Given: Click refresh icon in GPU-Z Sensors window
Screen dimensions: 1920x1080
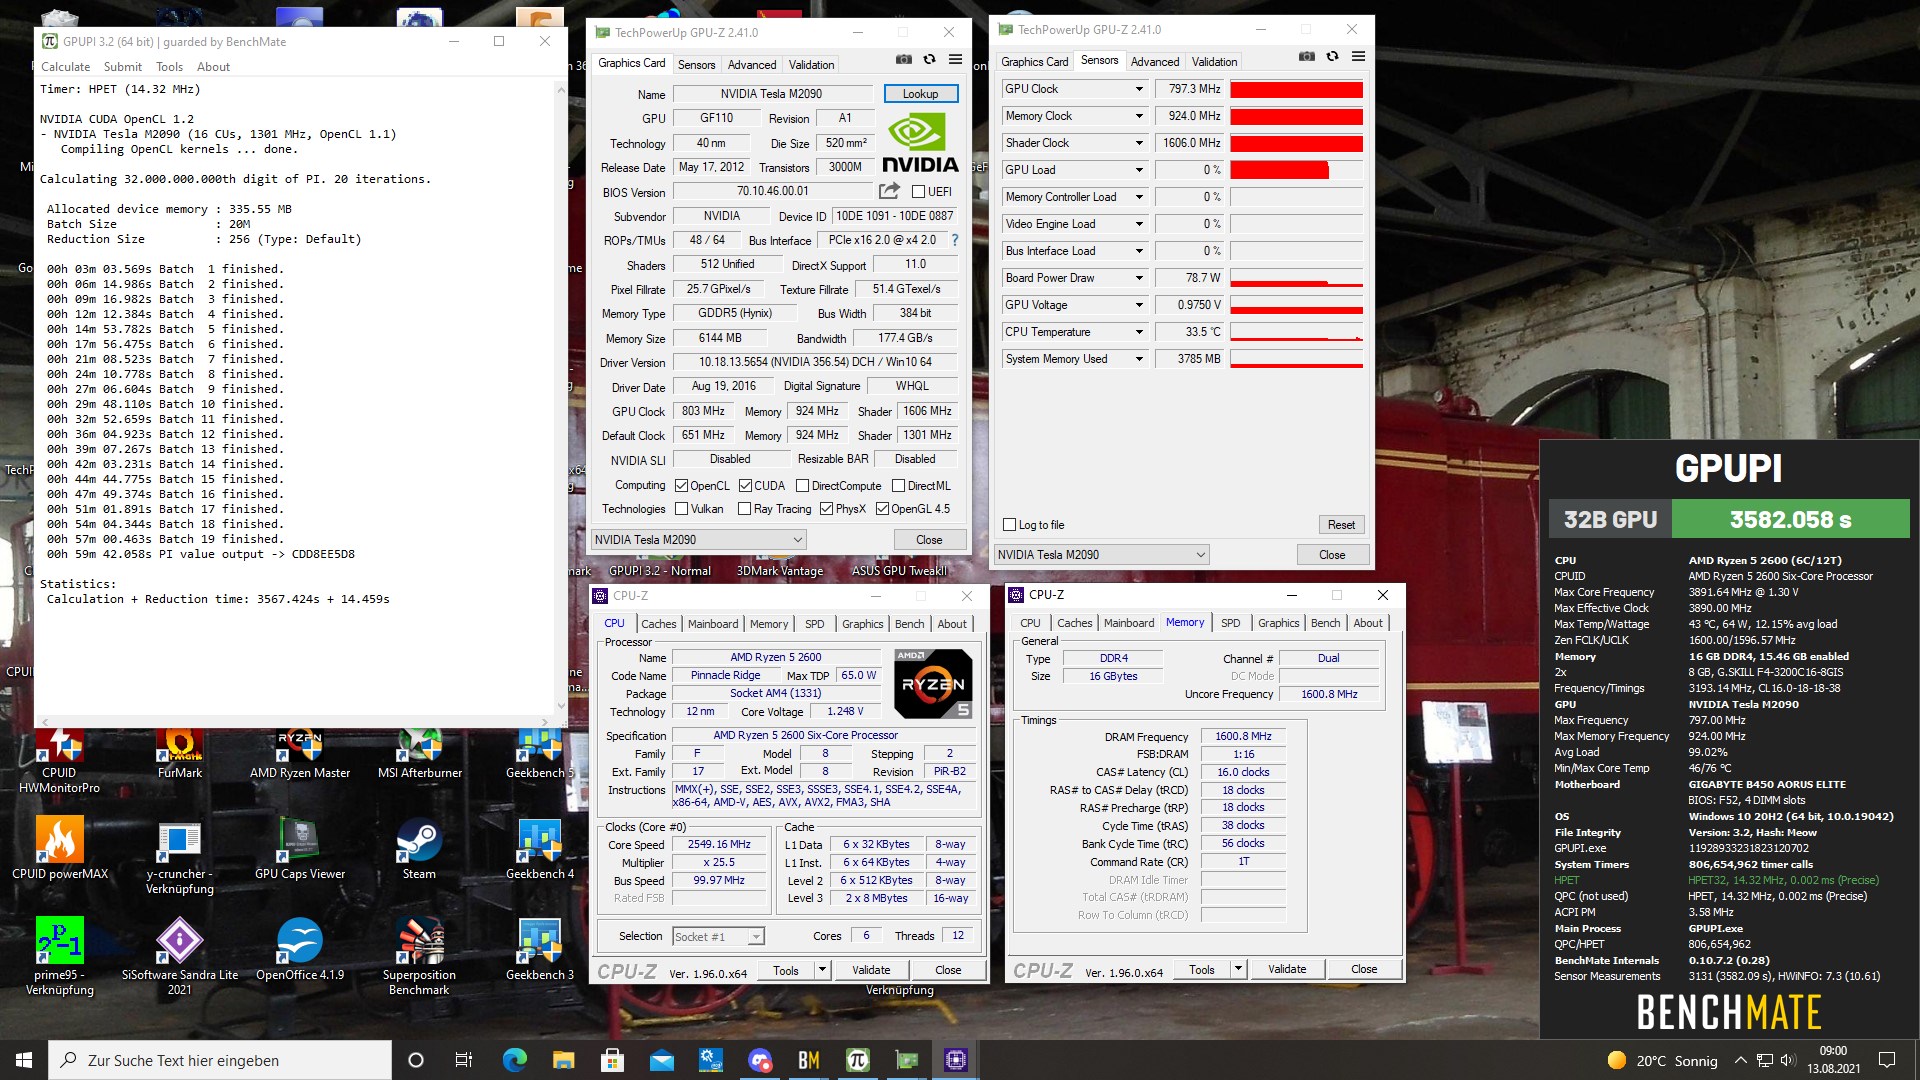Looking at the screenshot, I should tap(1332, 57).
